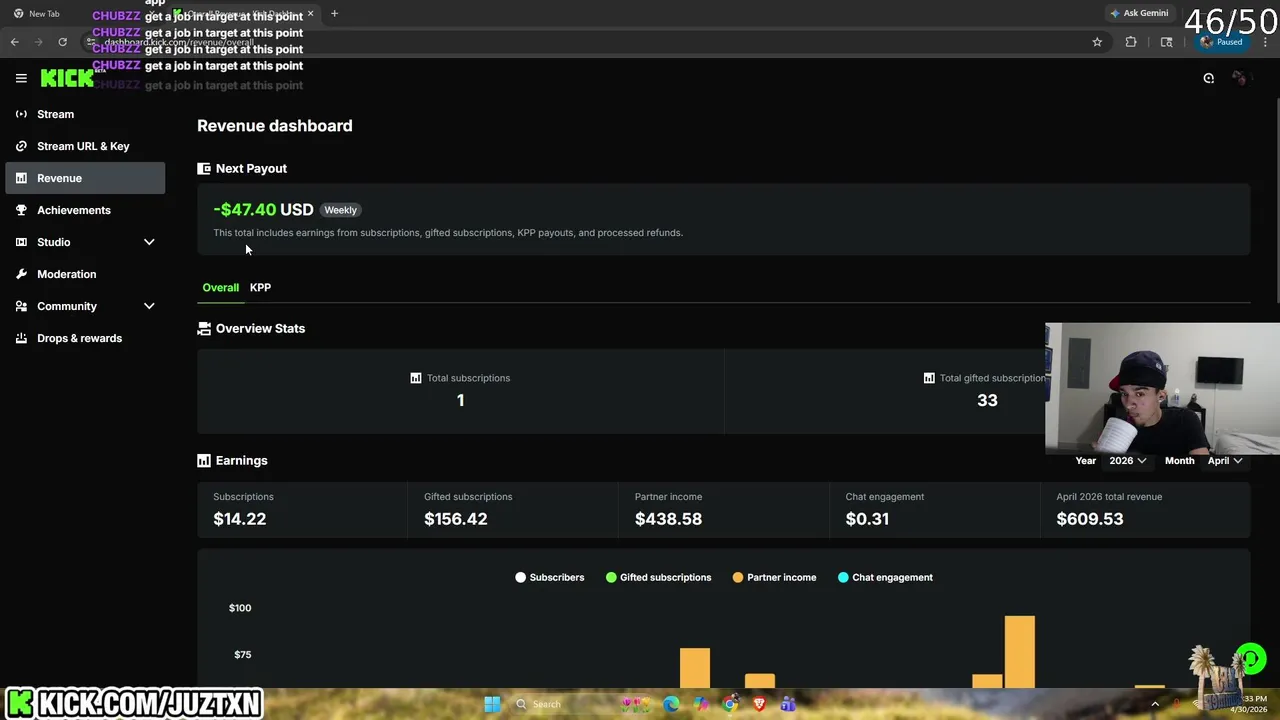1280x720 pixels.
Task: Click the Moderation wrench icon
Action: point(21,274)
